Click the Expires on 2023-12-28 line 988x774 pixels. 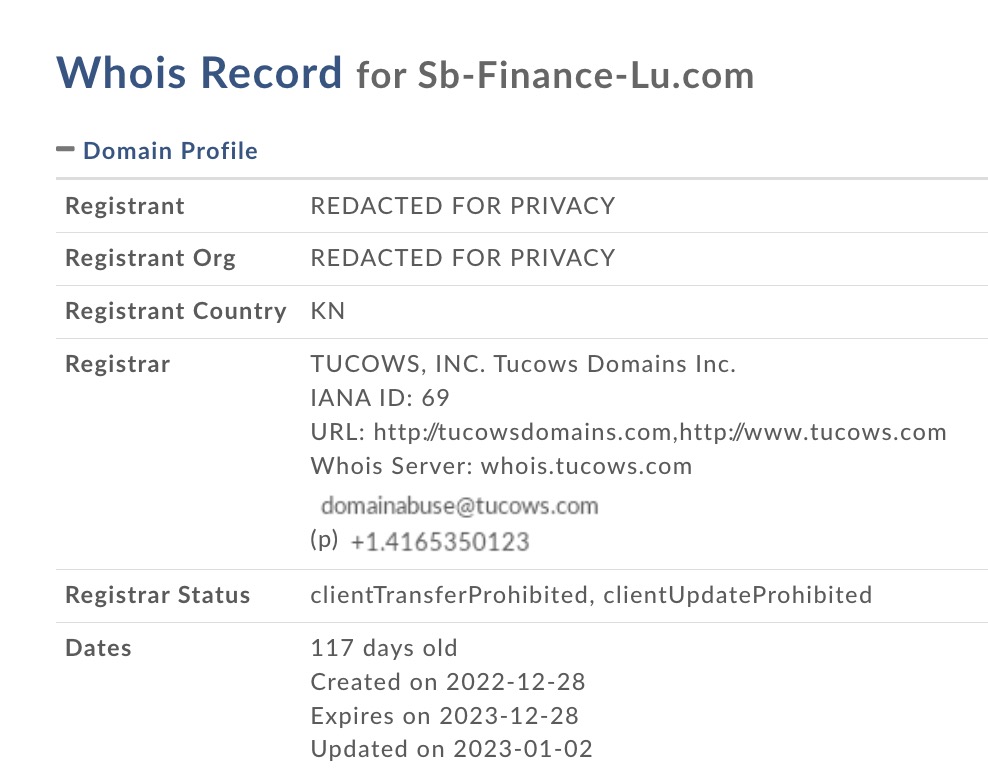445,716
